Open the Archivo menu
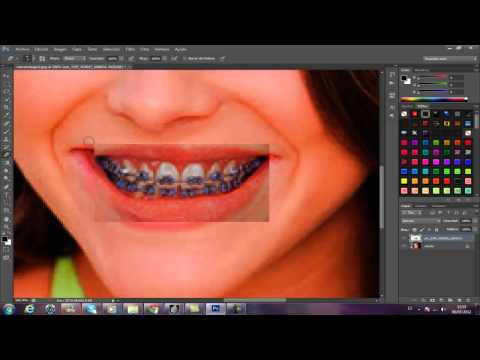 point(22,49)
